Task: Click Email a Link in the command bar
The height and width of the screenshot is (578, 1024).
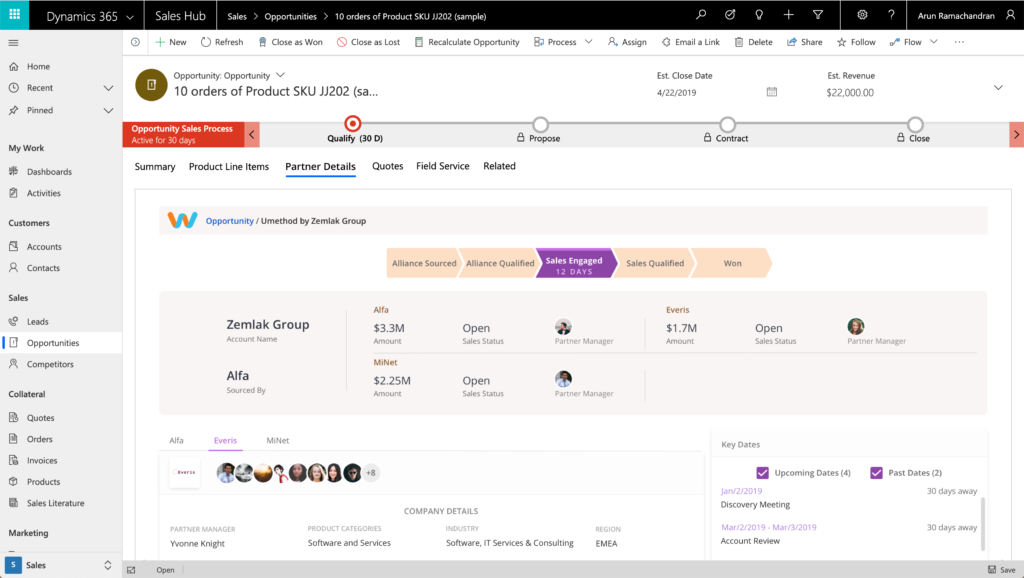Action: [689, 42]
